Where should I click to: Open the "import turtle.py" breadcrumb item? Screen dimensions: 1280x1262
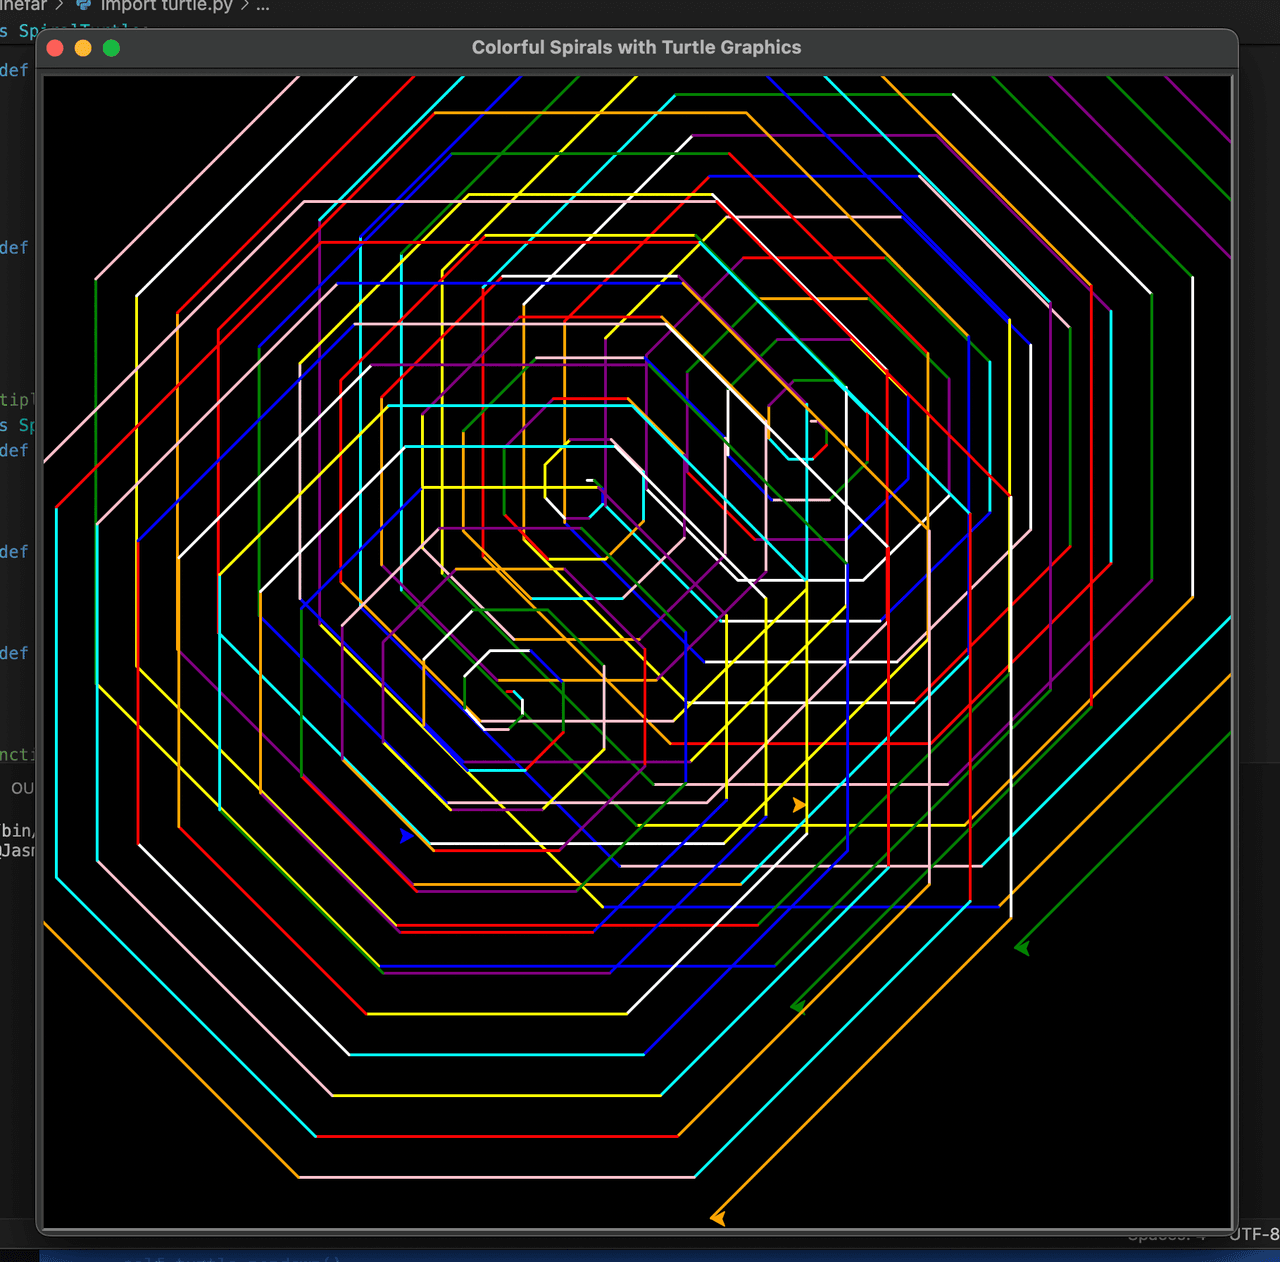pyautogui.click(x=166, y=6)
